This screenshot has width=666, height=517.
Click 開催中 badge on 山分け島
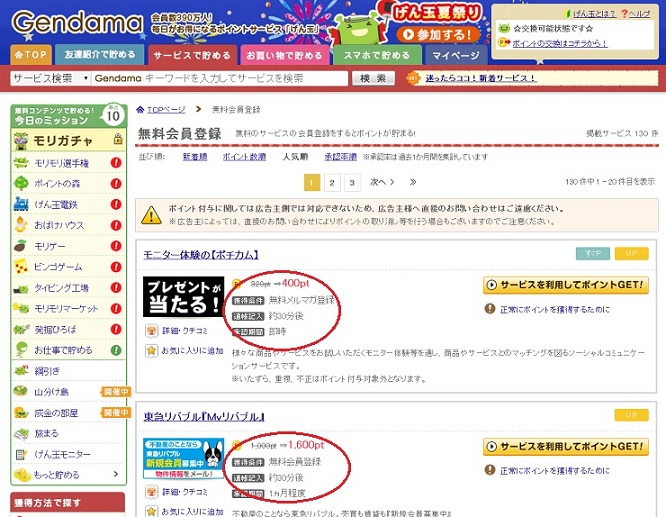point(116,392)
